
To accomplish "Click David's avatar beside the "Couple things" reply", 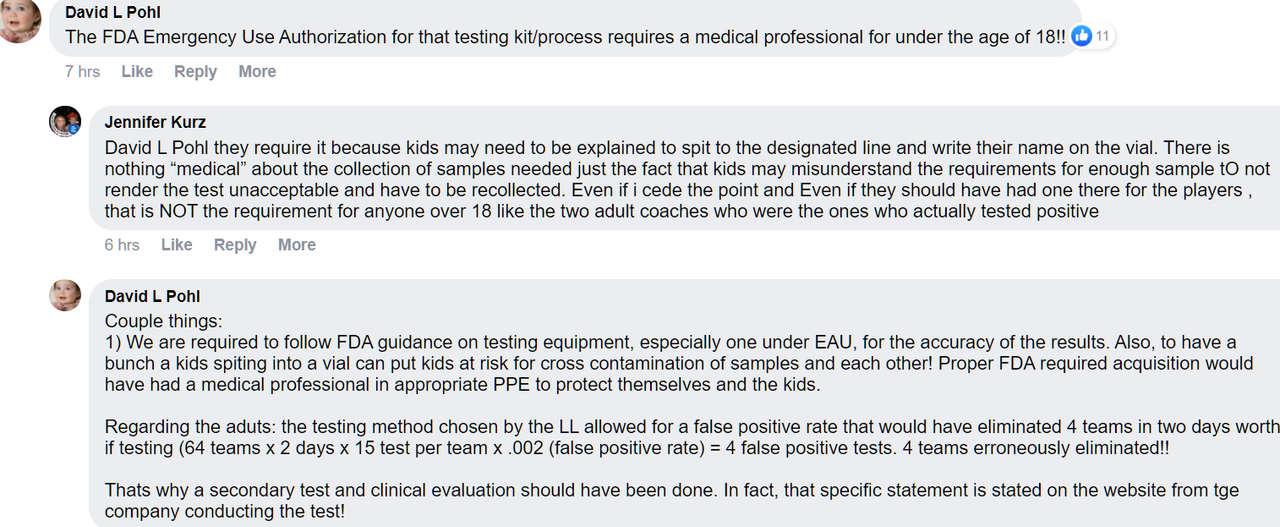I will tap(65, 296).
